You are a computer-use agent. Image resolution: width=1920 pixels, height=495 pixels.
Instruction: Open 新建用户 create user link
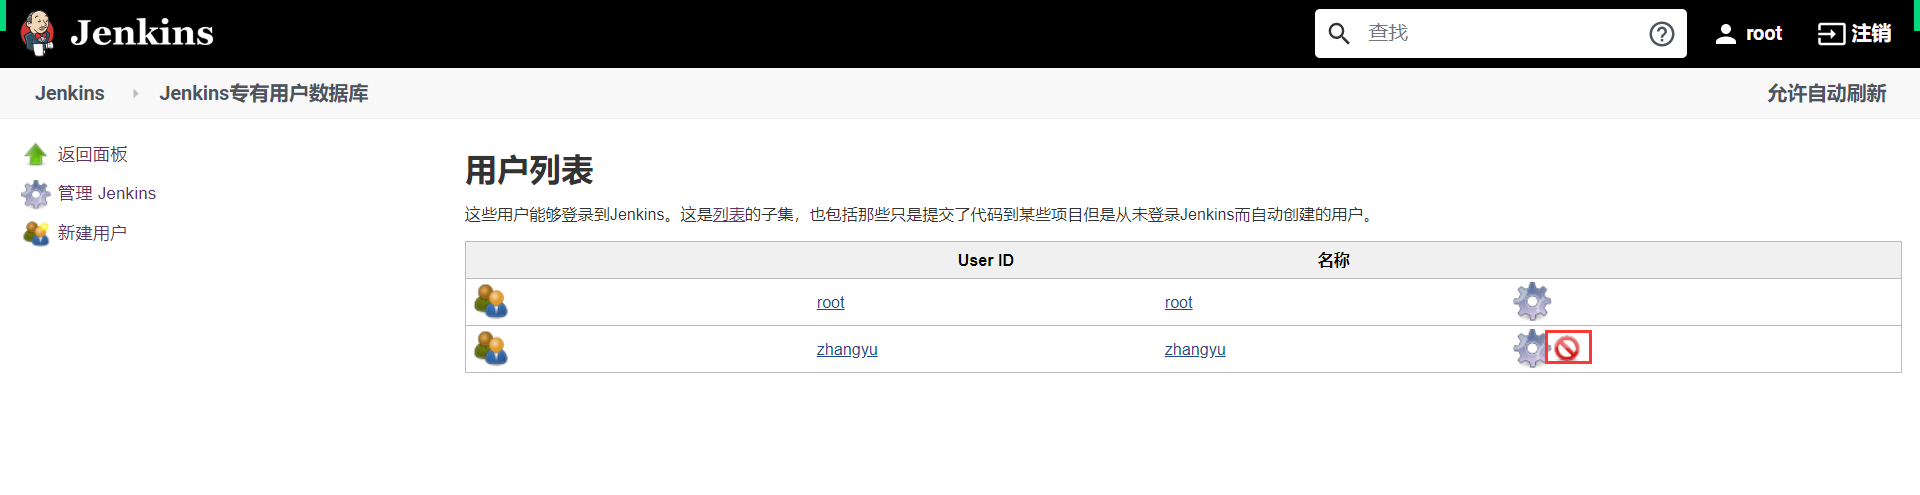click(x=92, y=233)
